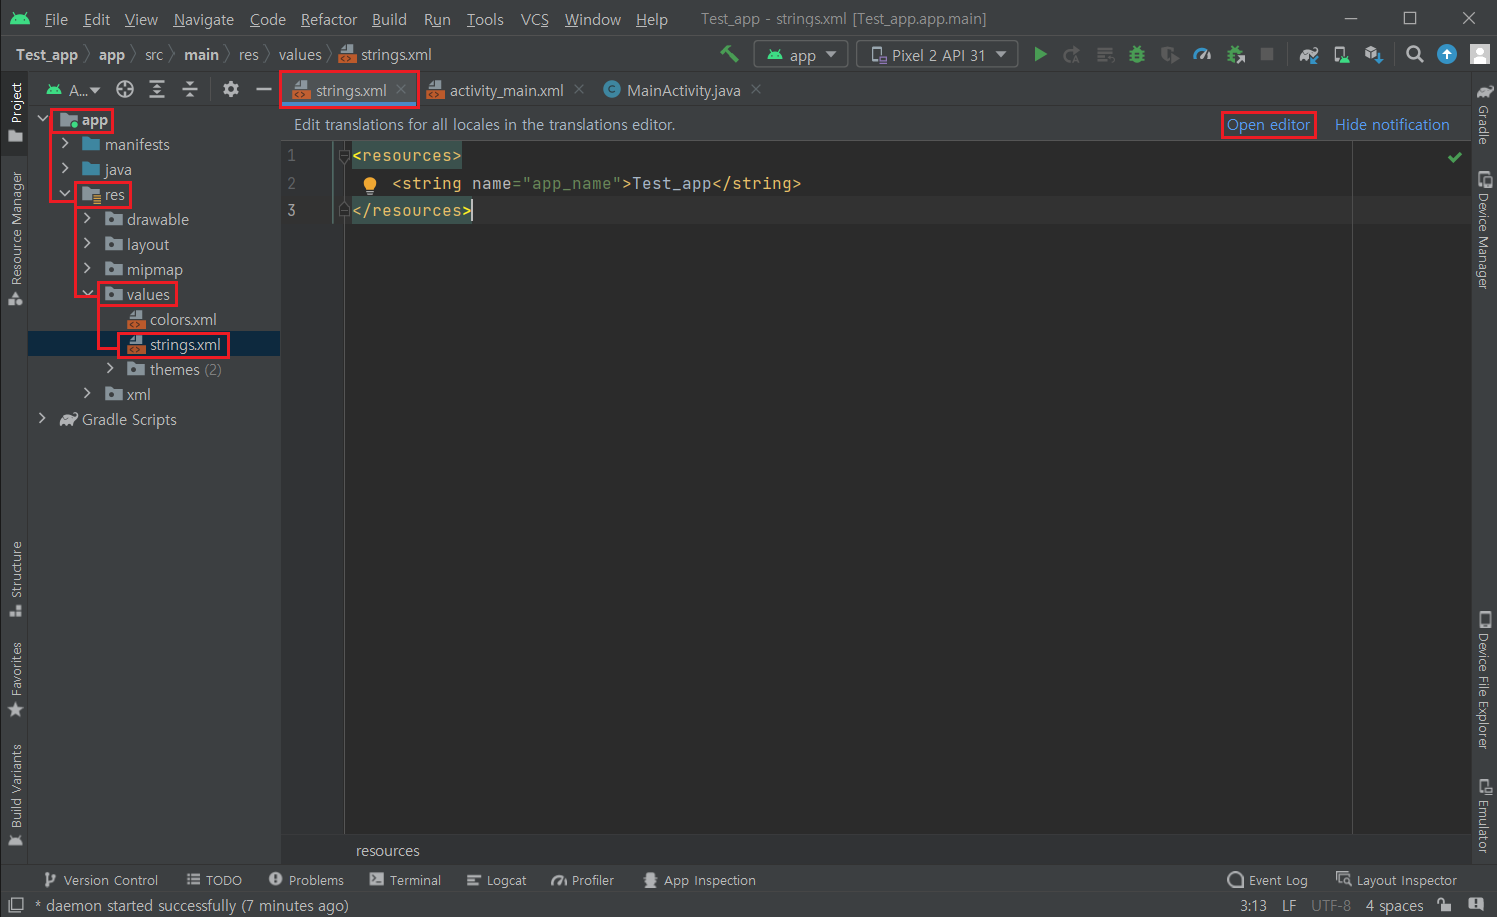
Task: Click the blue update arrow icon
Action: tap(1447, 54)
